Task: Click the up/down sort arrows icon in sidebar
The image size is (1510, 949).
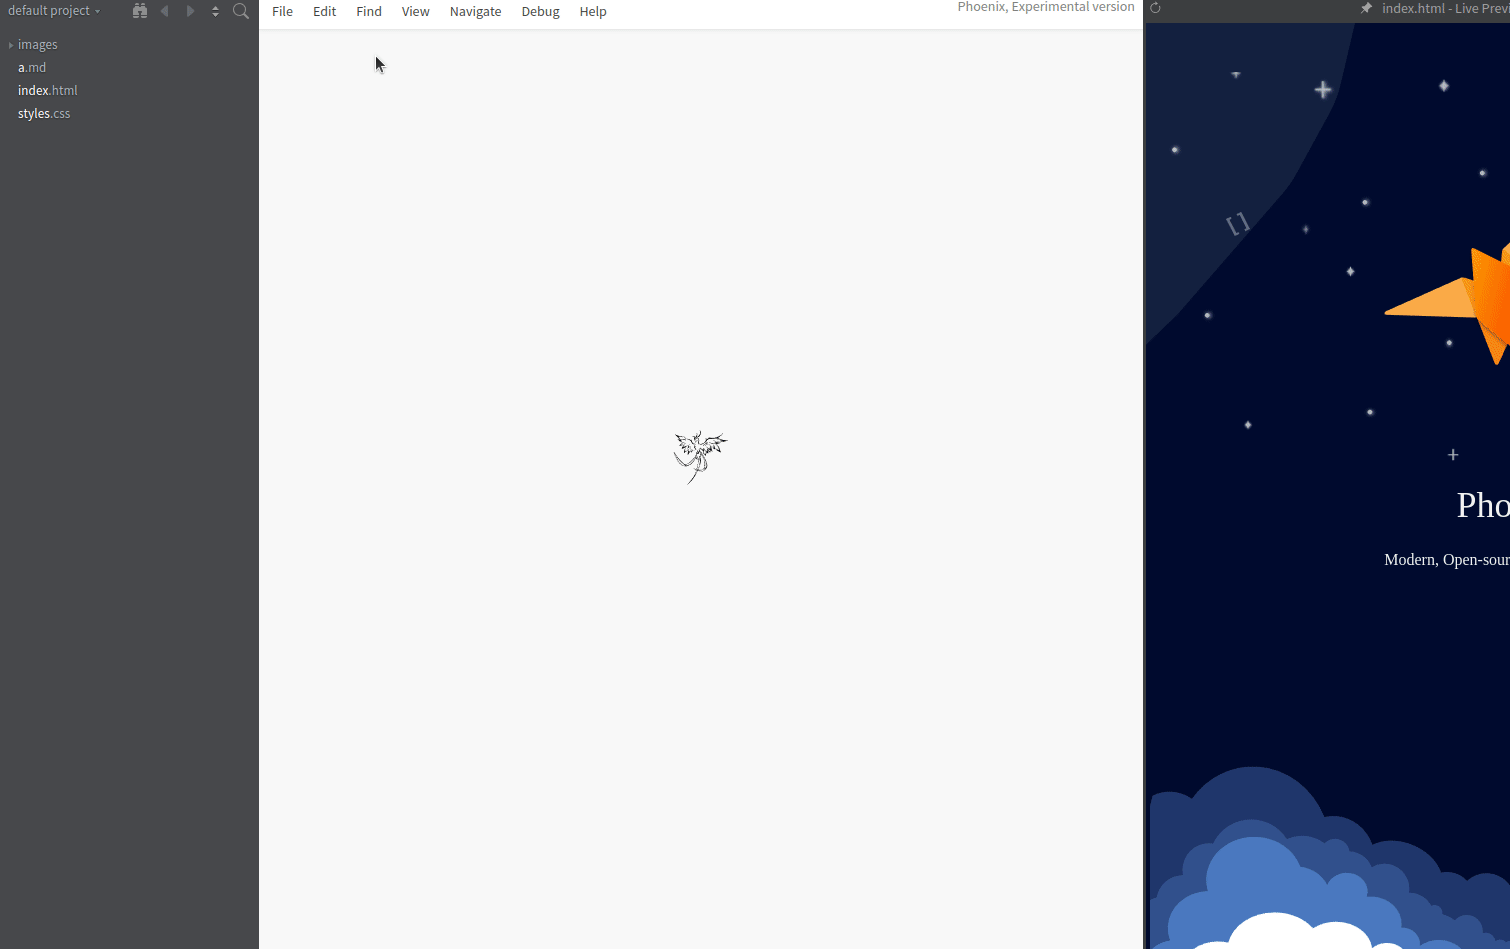Action: point(215,11)
